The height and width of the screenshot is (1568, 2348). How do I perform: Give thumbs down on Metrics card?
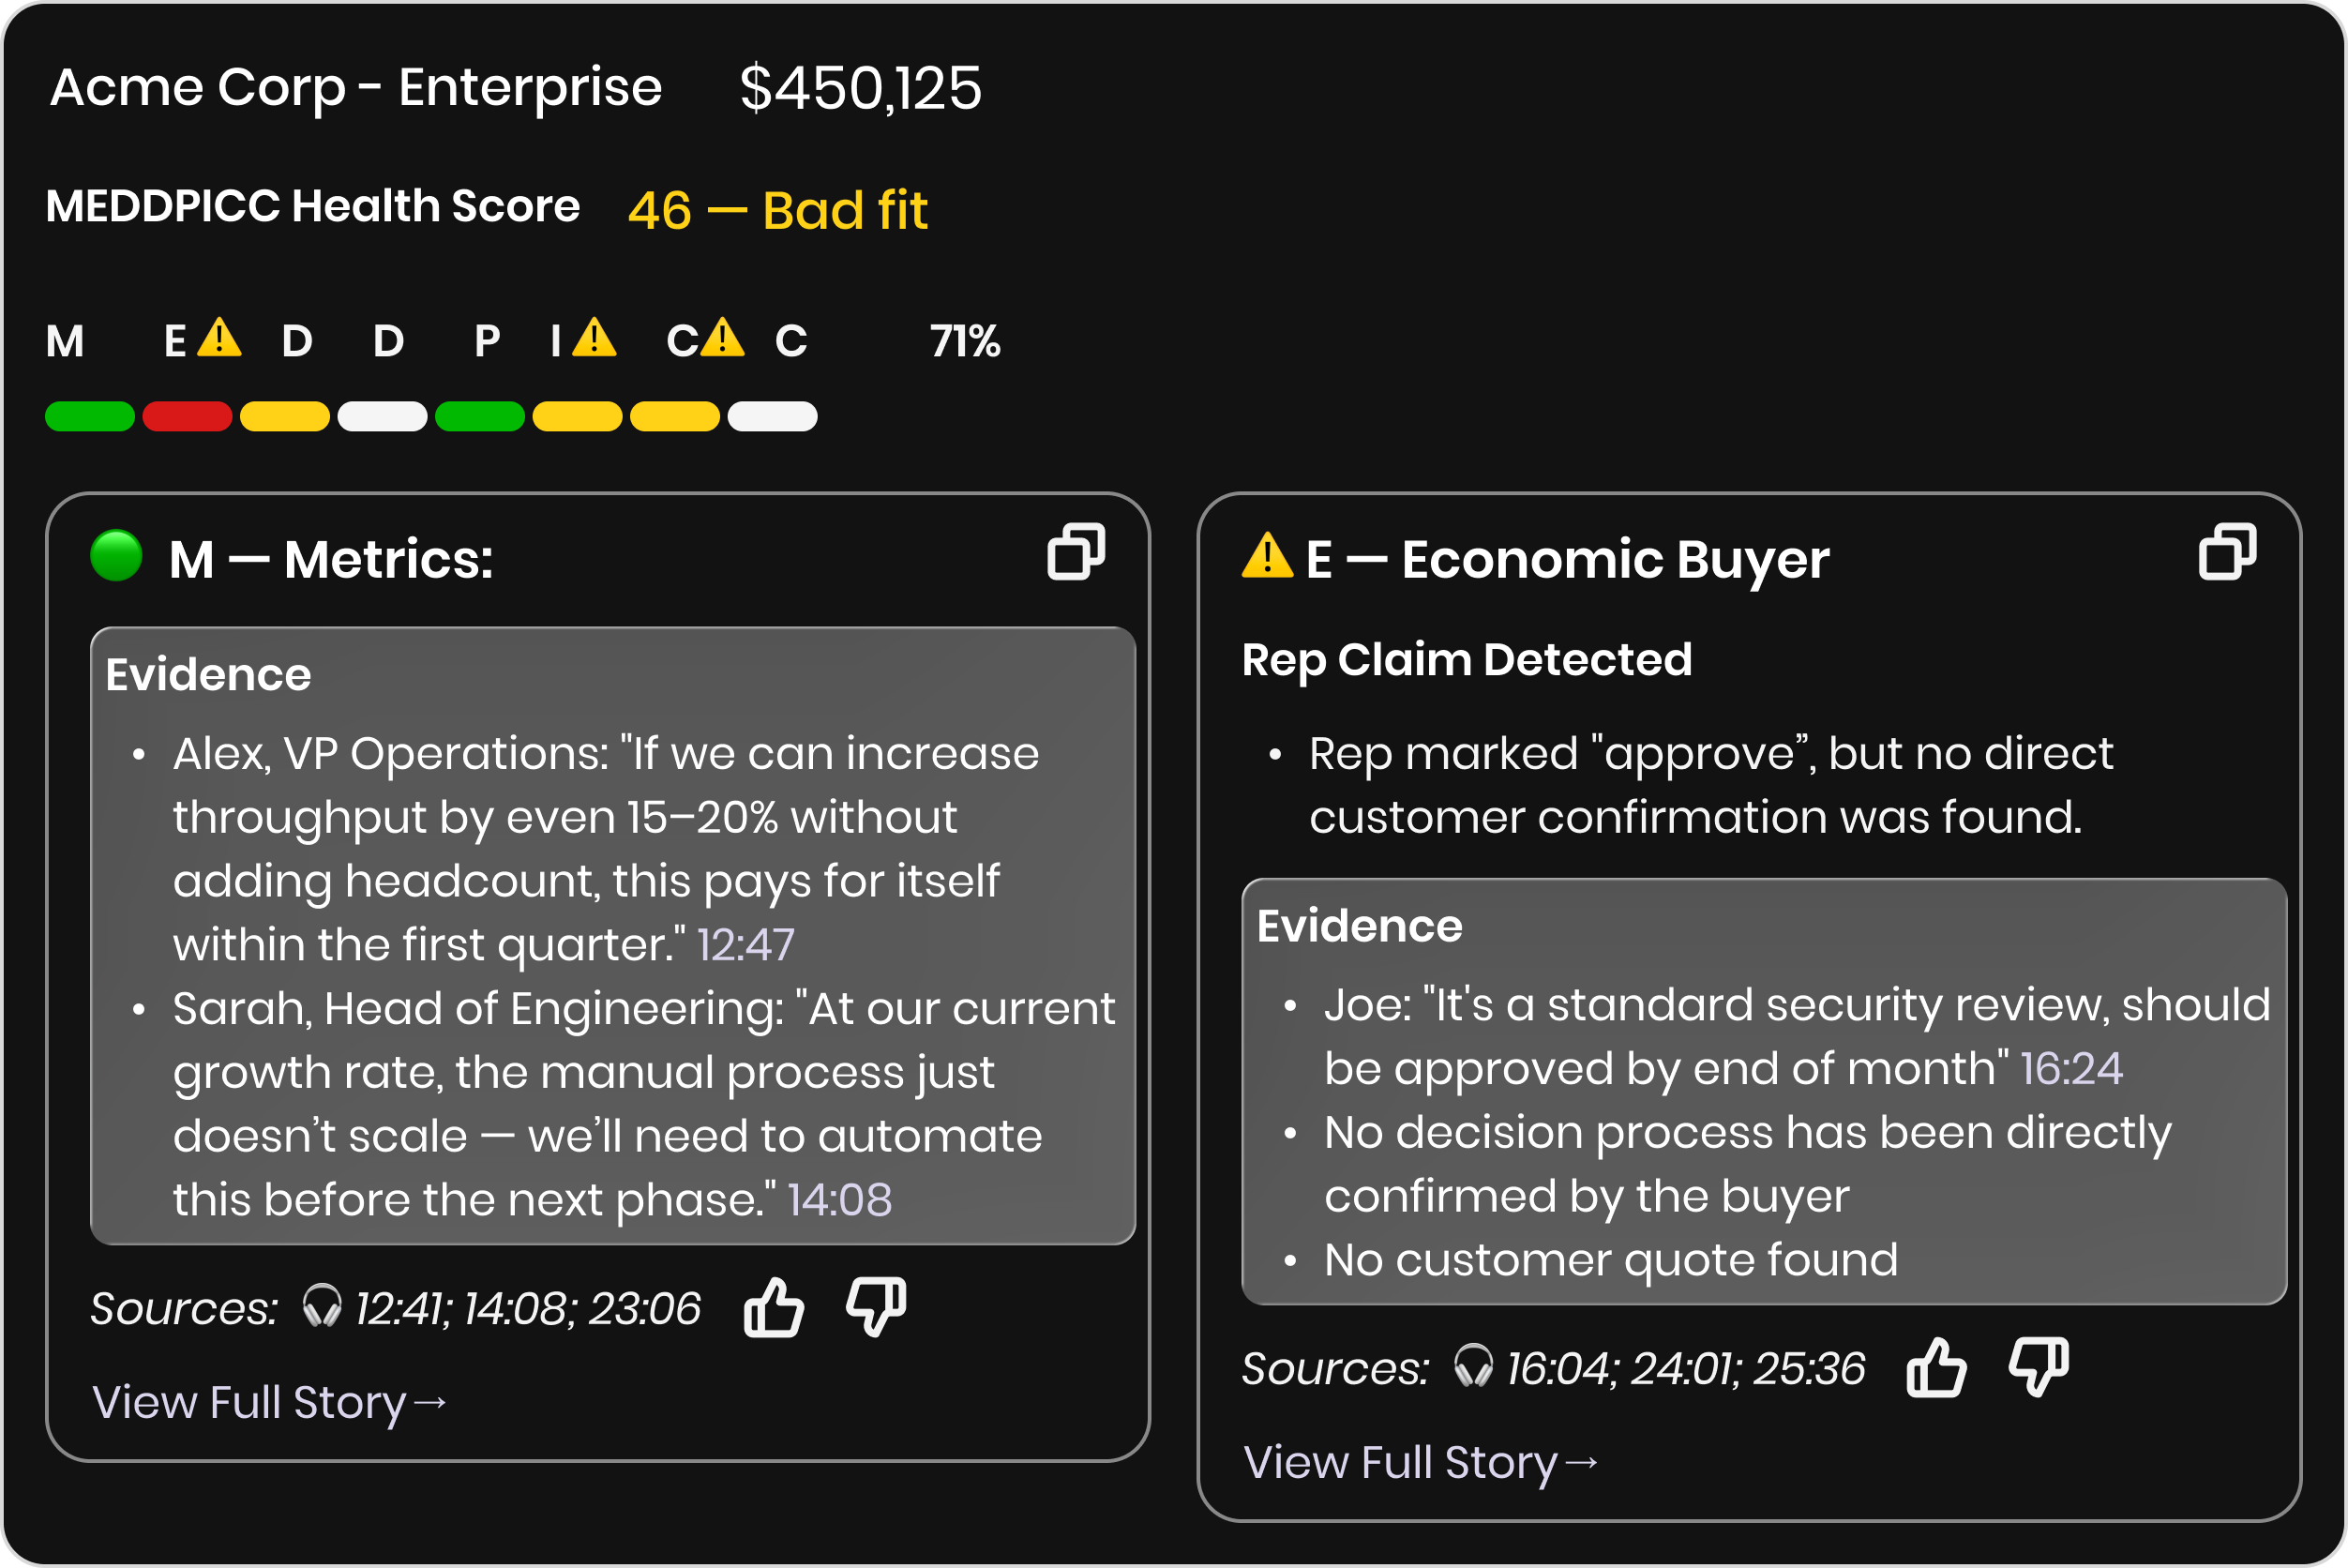tap(876, 1307)
